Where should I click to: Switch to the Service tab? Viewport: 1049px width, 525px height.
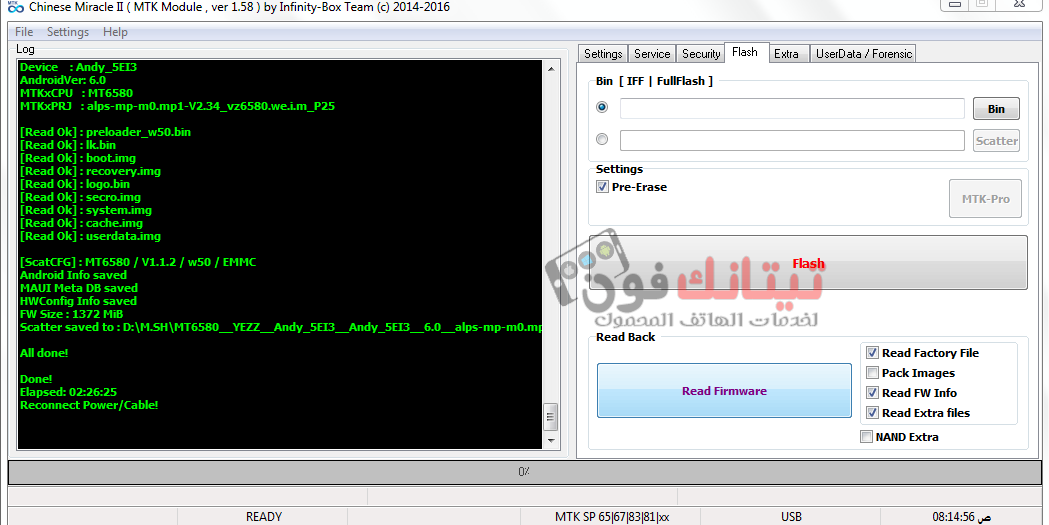[x=652, y=54]
